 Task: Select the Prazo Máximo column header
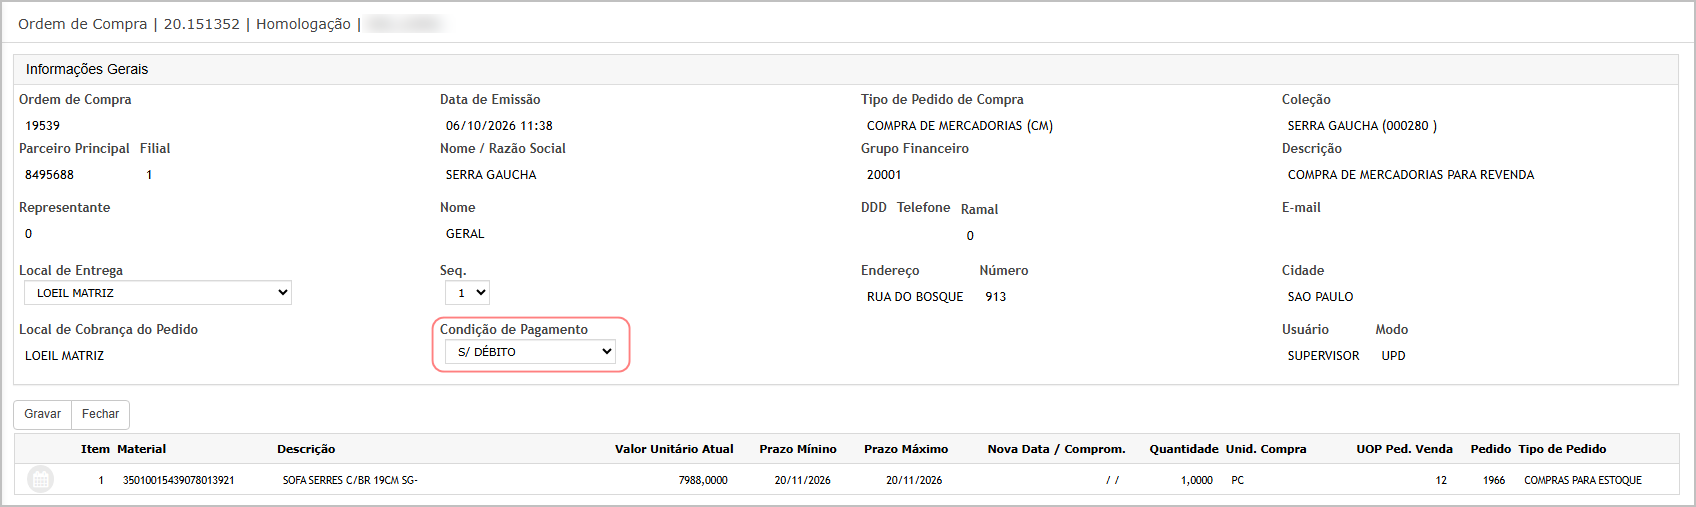pyautogui.click(x=906, y=449)
